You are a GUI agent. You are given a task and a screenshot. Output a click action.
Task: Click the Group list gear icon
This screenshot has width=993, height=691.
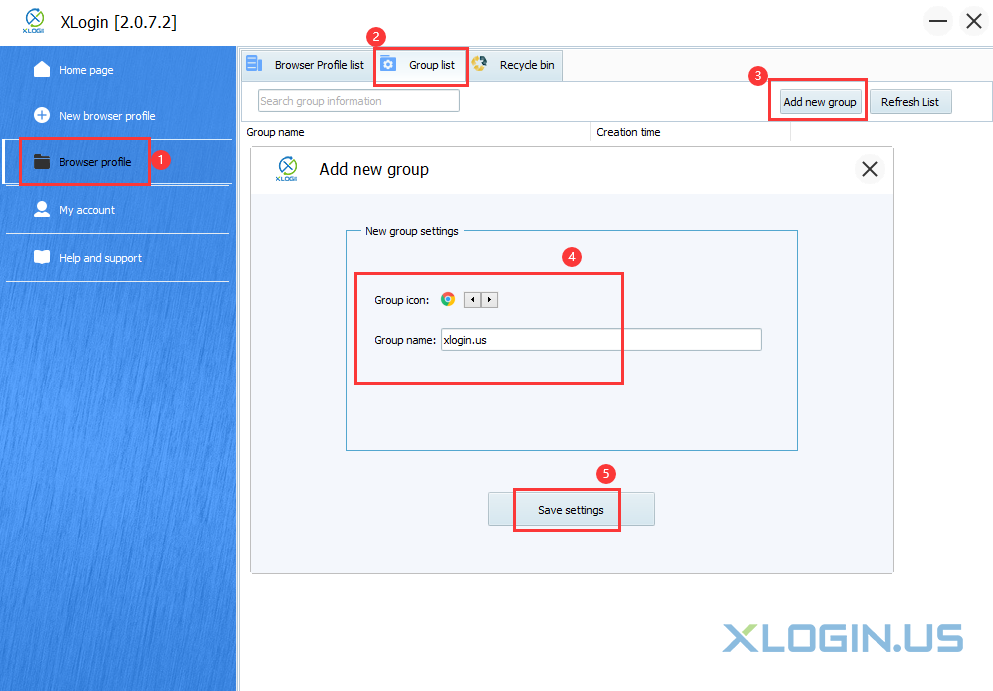(388, 64)
